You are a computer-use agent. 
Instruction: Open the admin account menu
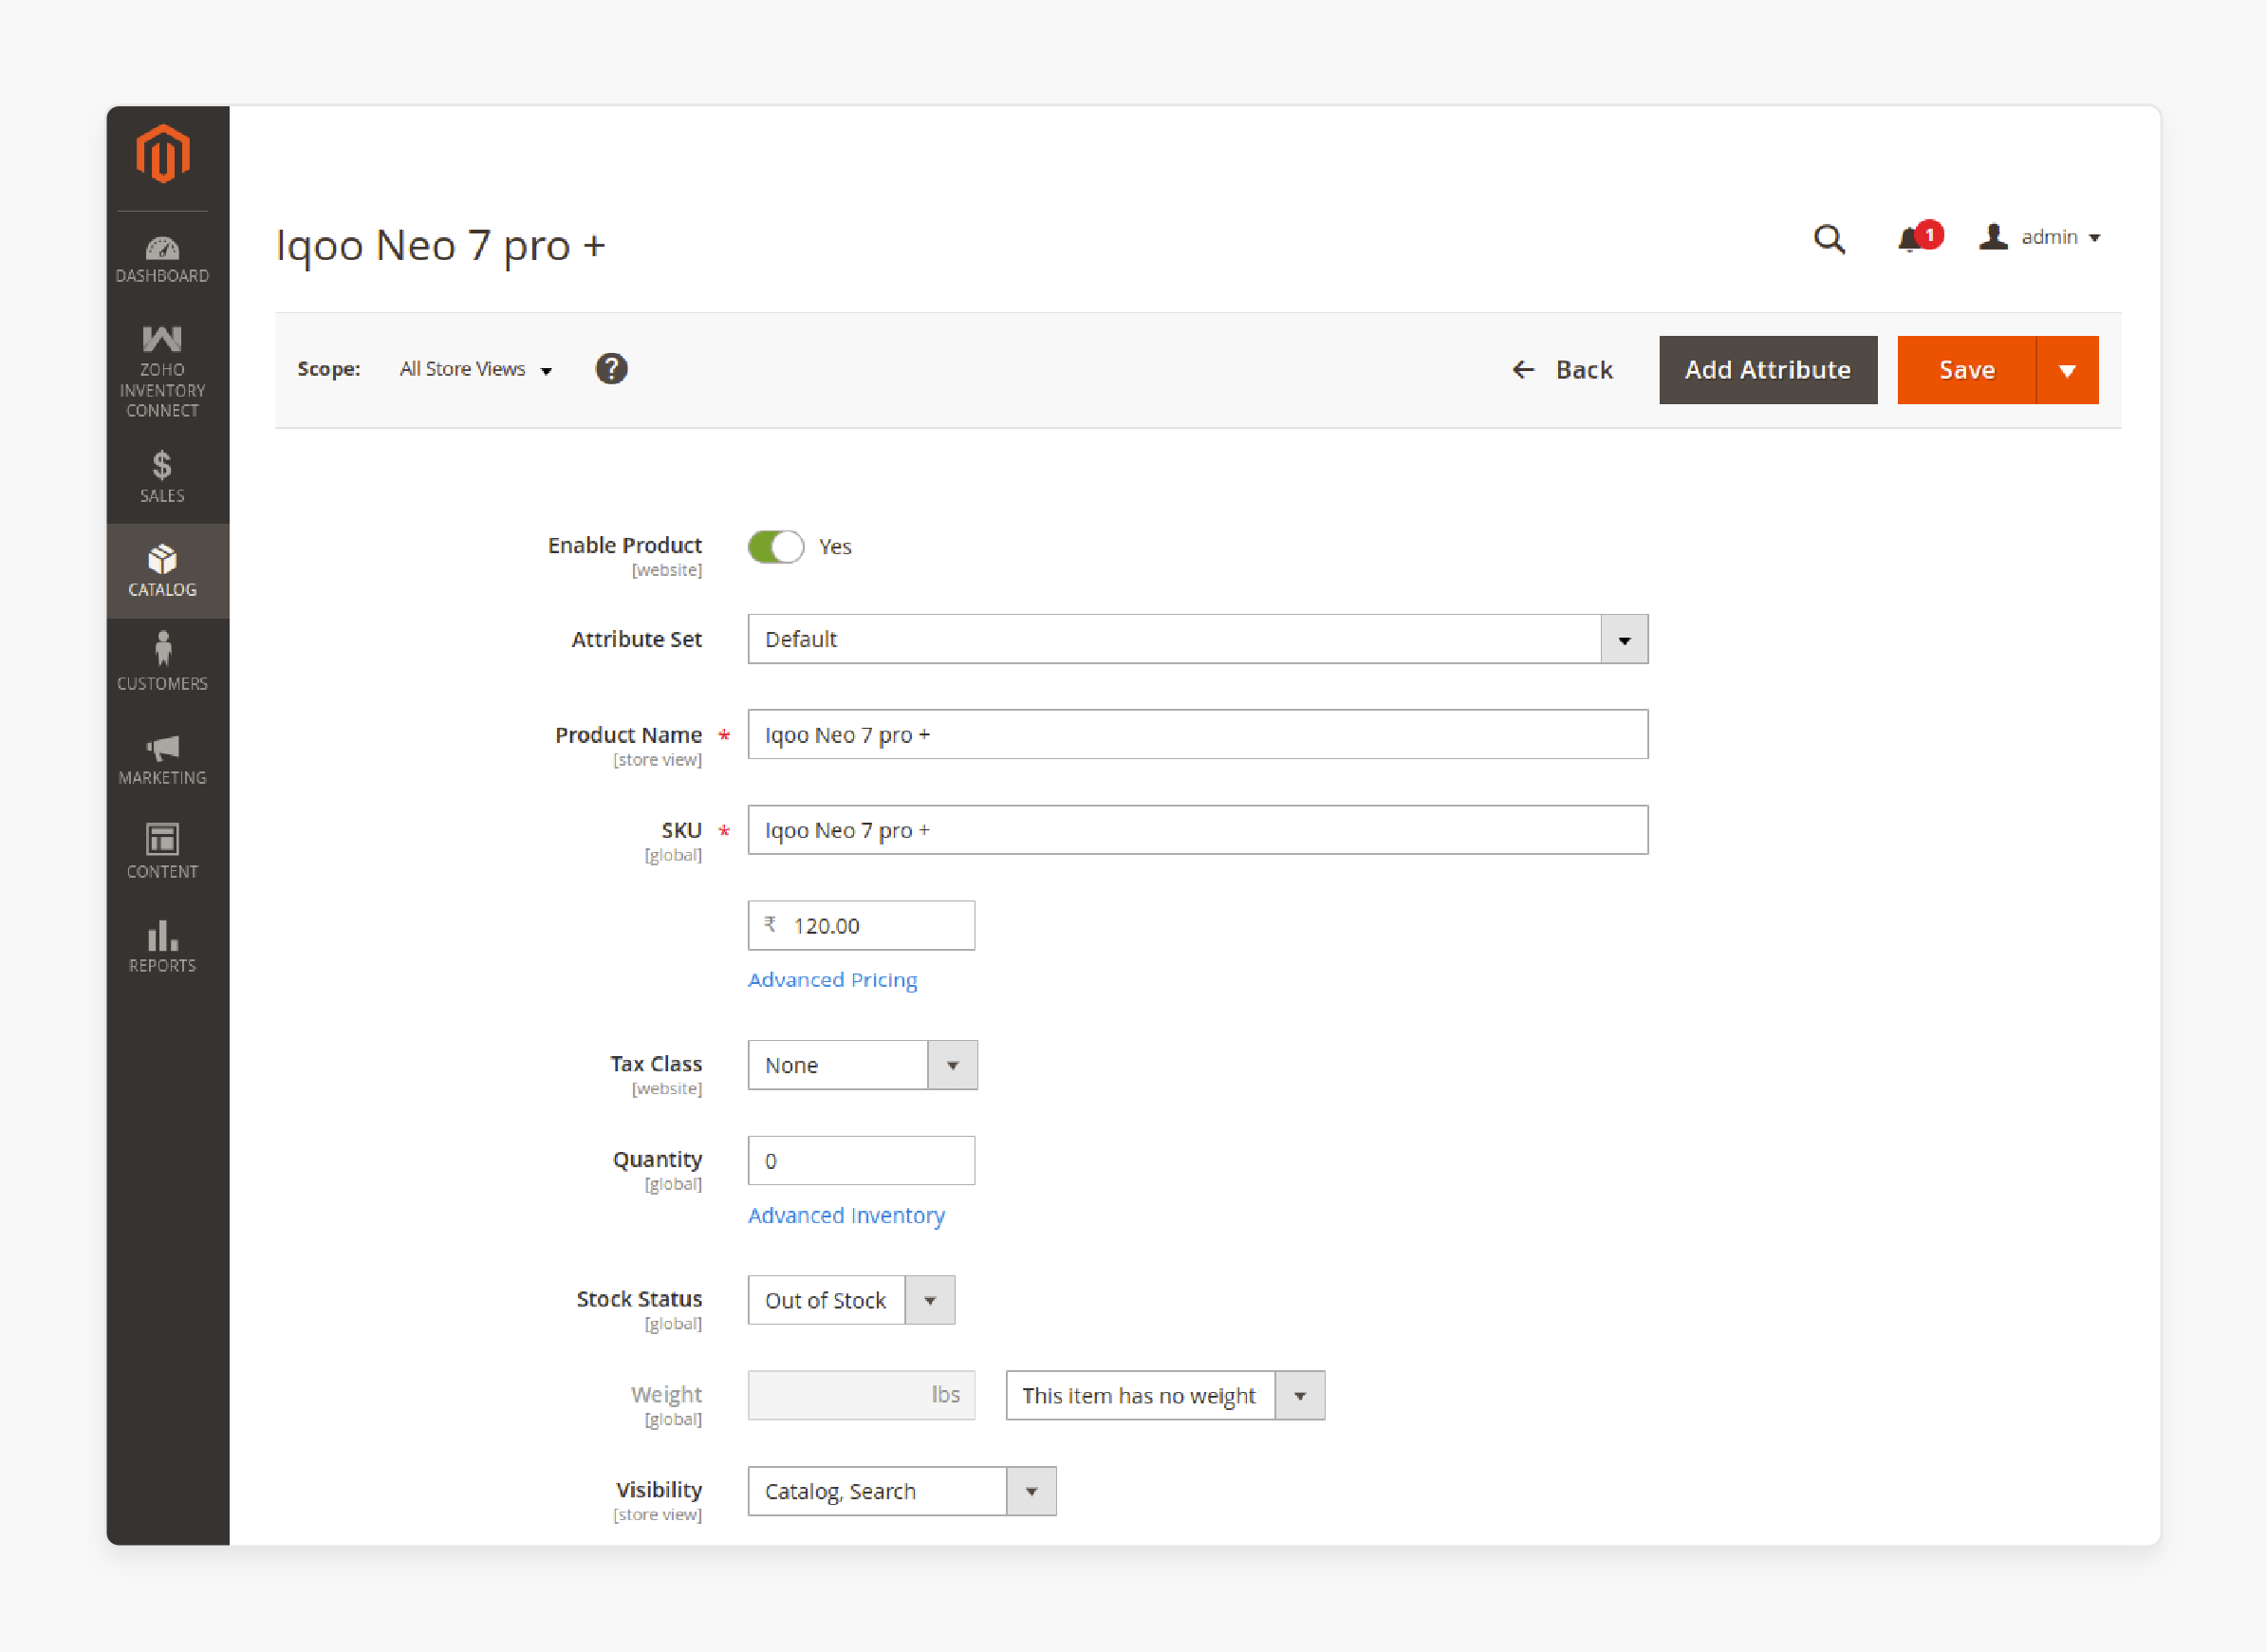tap(2039, 237)
